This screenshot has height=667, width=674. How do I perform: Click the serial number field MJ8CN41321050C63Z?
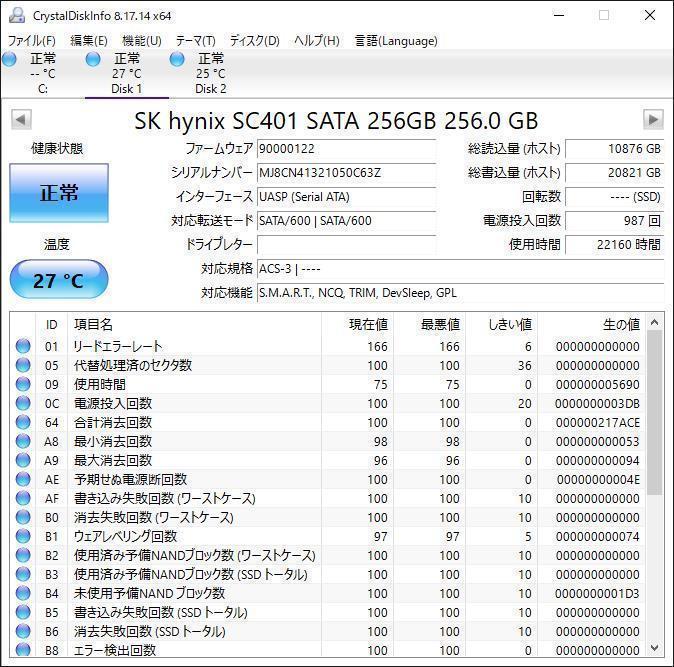pyautogui.click(x=346, y=173)
